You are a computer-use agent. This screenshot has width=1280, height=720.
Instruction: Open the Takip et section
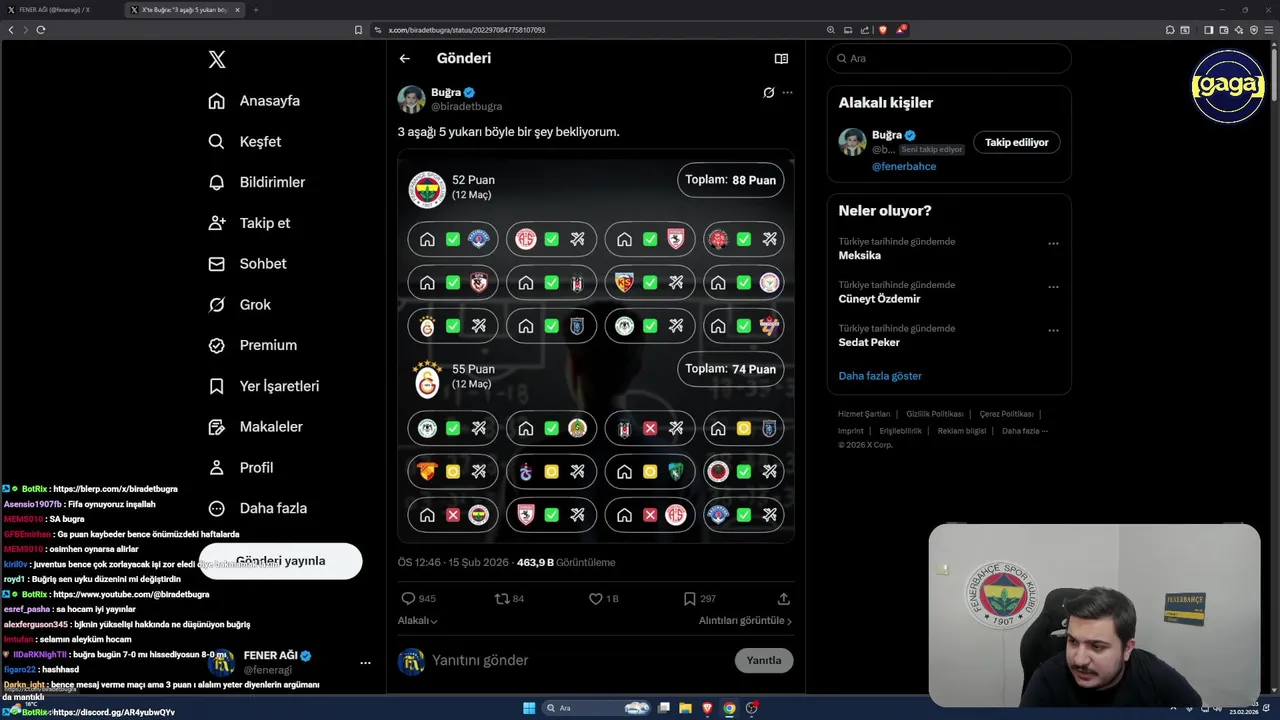[x=249, y=223]
